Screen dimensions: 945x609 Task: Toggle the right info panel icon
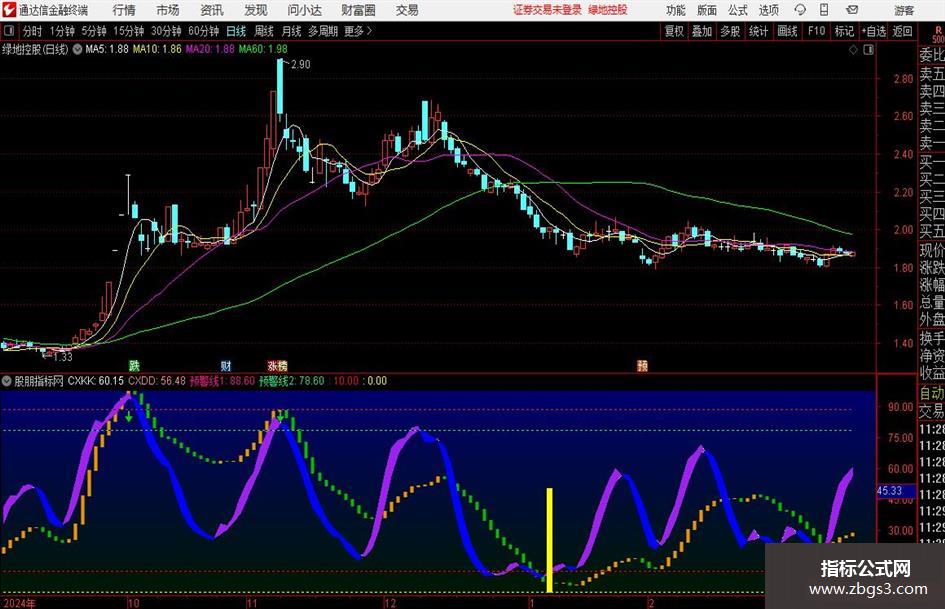pyautogui.click(x=868, y=50)
